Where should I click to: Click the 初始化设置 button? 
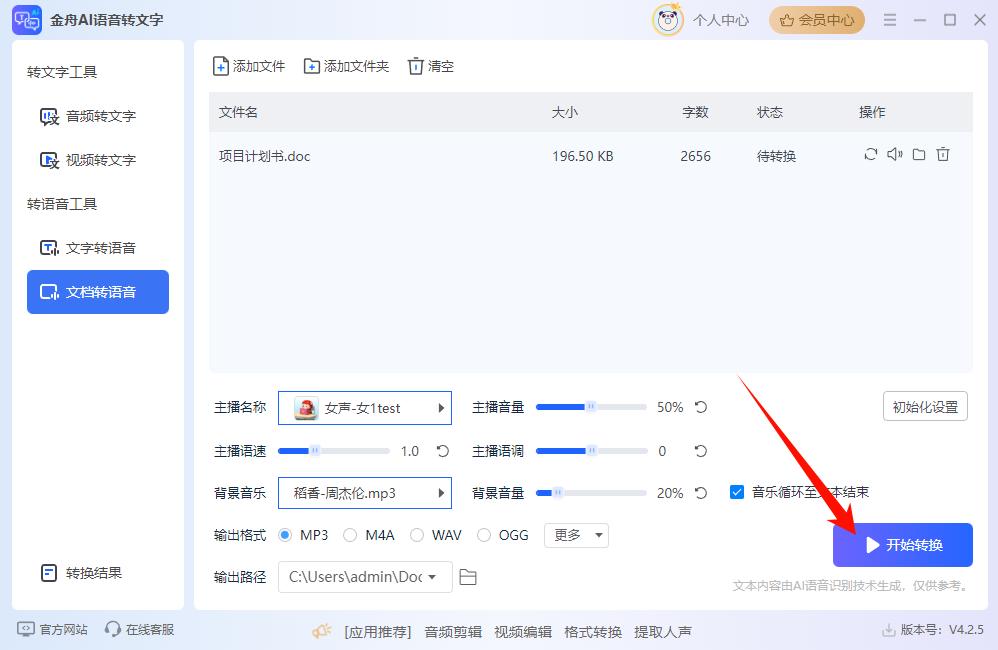(x=925, y=407)
